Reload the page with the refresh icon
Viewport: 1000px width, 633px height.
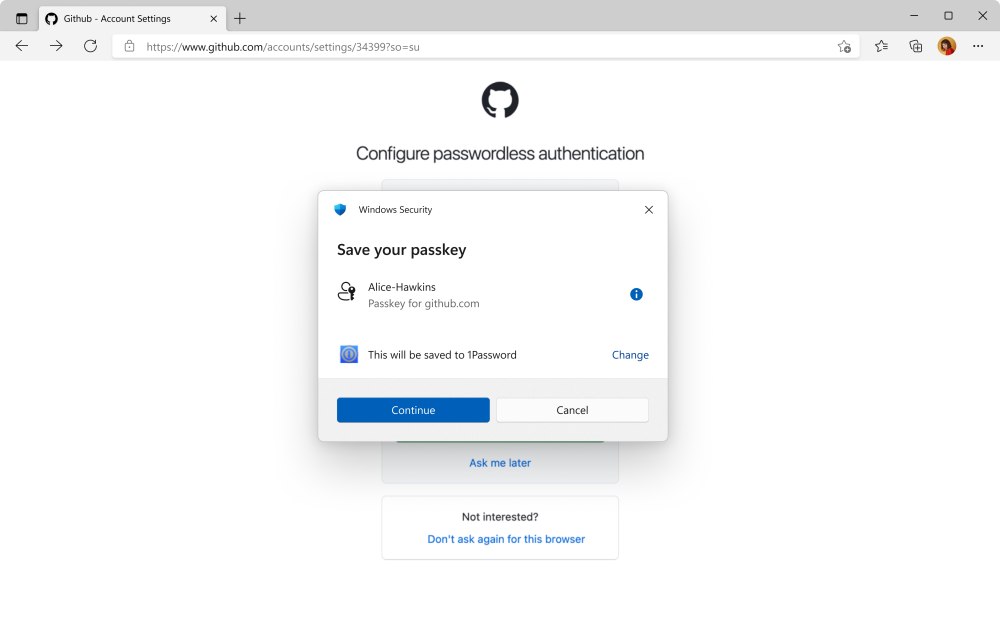click(x=90, y=45)
